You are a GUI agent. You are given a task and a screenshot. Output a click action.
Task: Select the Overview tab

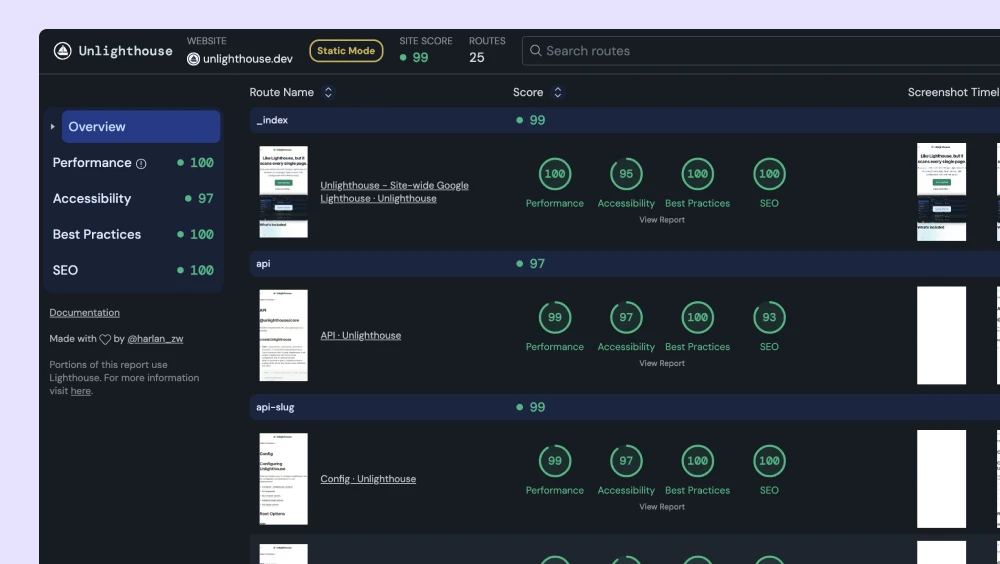tap(141, 126)
